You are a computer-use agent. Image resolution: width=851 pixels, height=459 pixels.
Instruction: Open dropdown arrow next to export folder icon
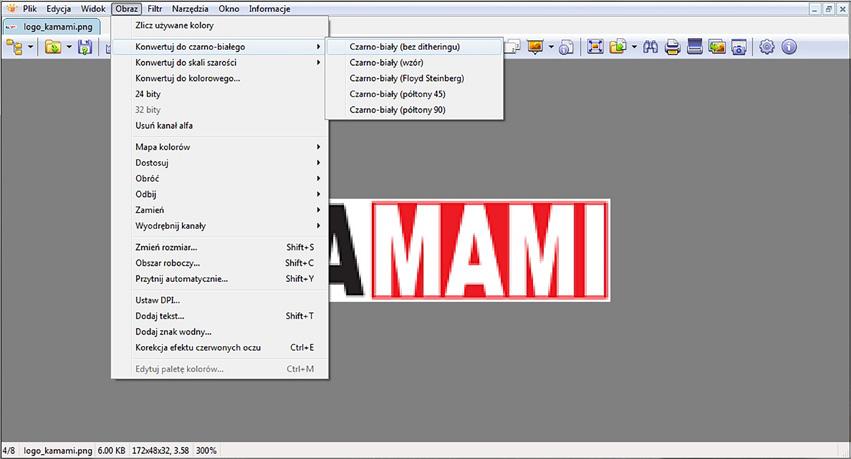[634, 47]
